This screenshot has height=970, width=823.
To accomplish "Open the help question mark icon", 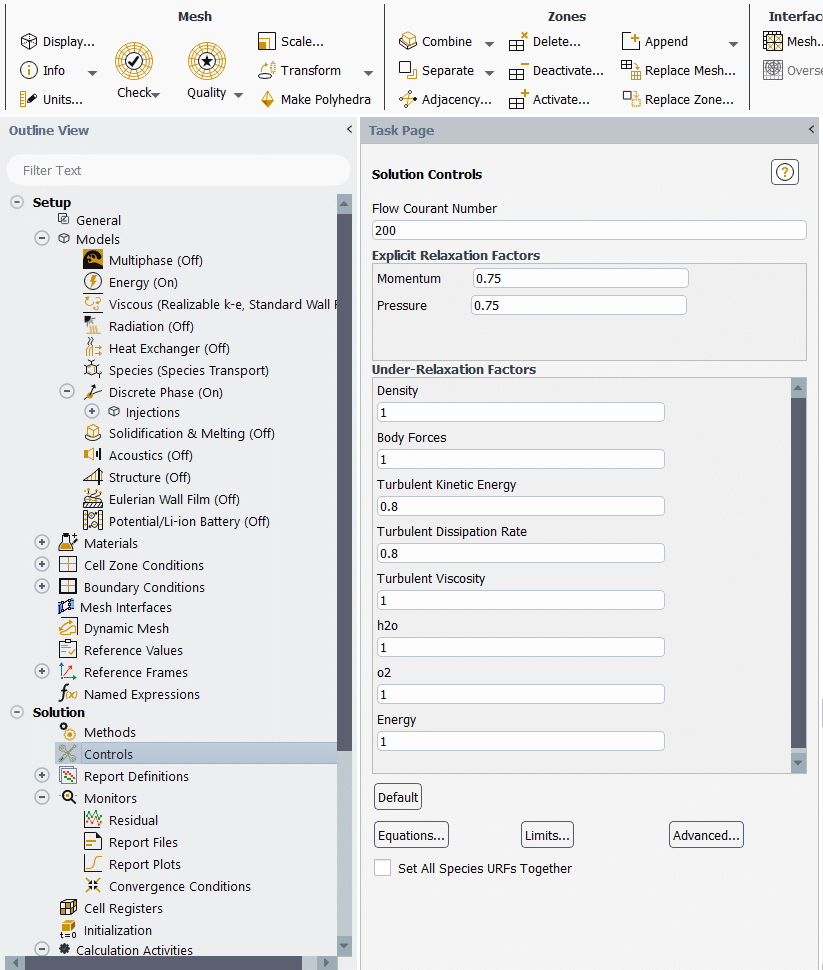I will pyautogui.click(x=785, y=172).
